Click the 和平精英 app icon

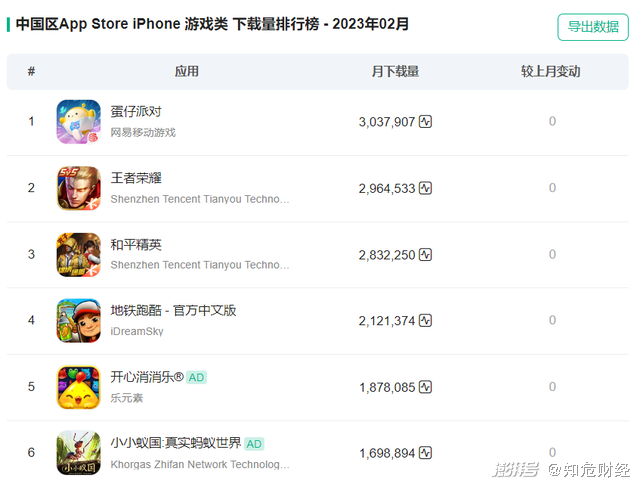pos(78,255)
